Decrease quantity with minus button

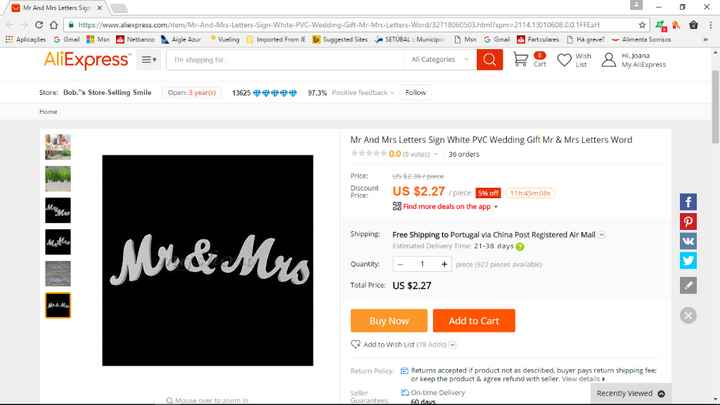[400, 264]
